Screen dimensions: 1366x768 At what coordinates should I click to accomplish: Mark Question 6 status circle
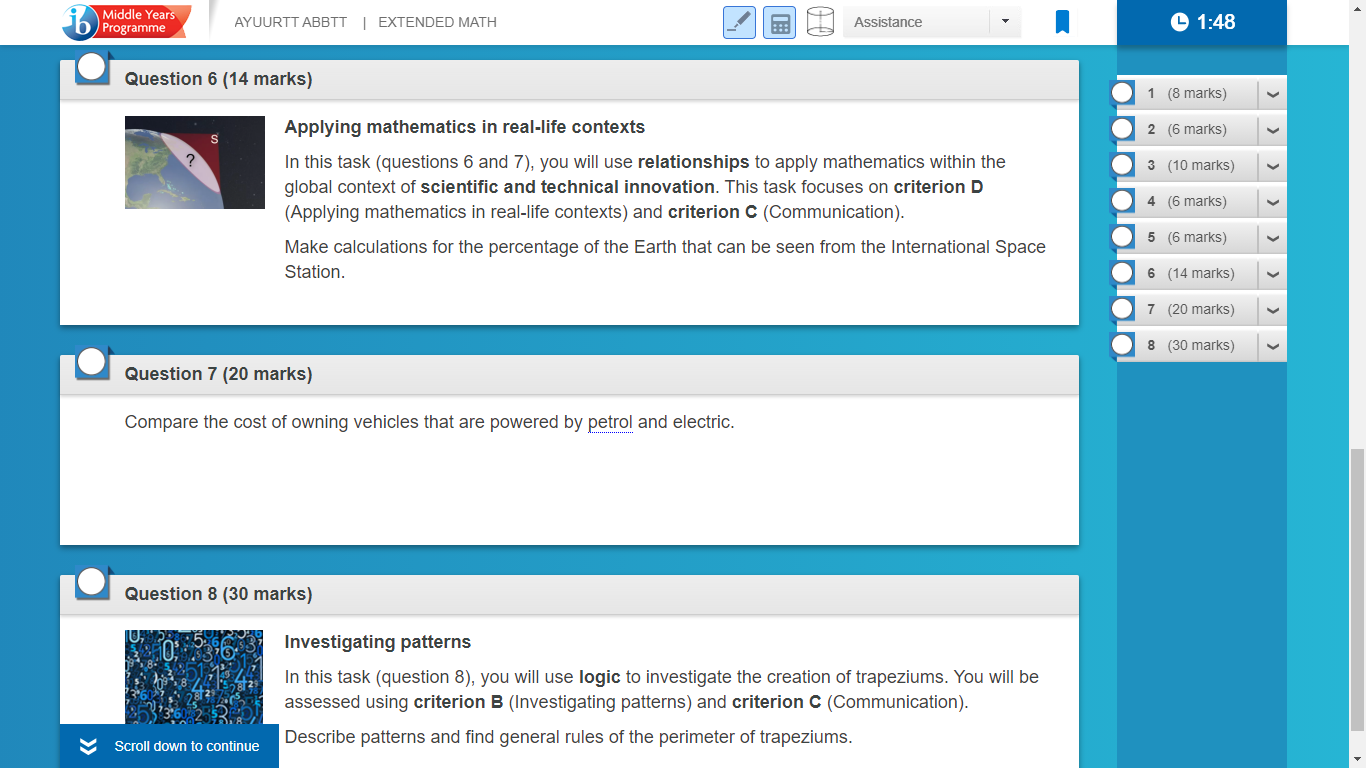[92, 67]
